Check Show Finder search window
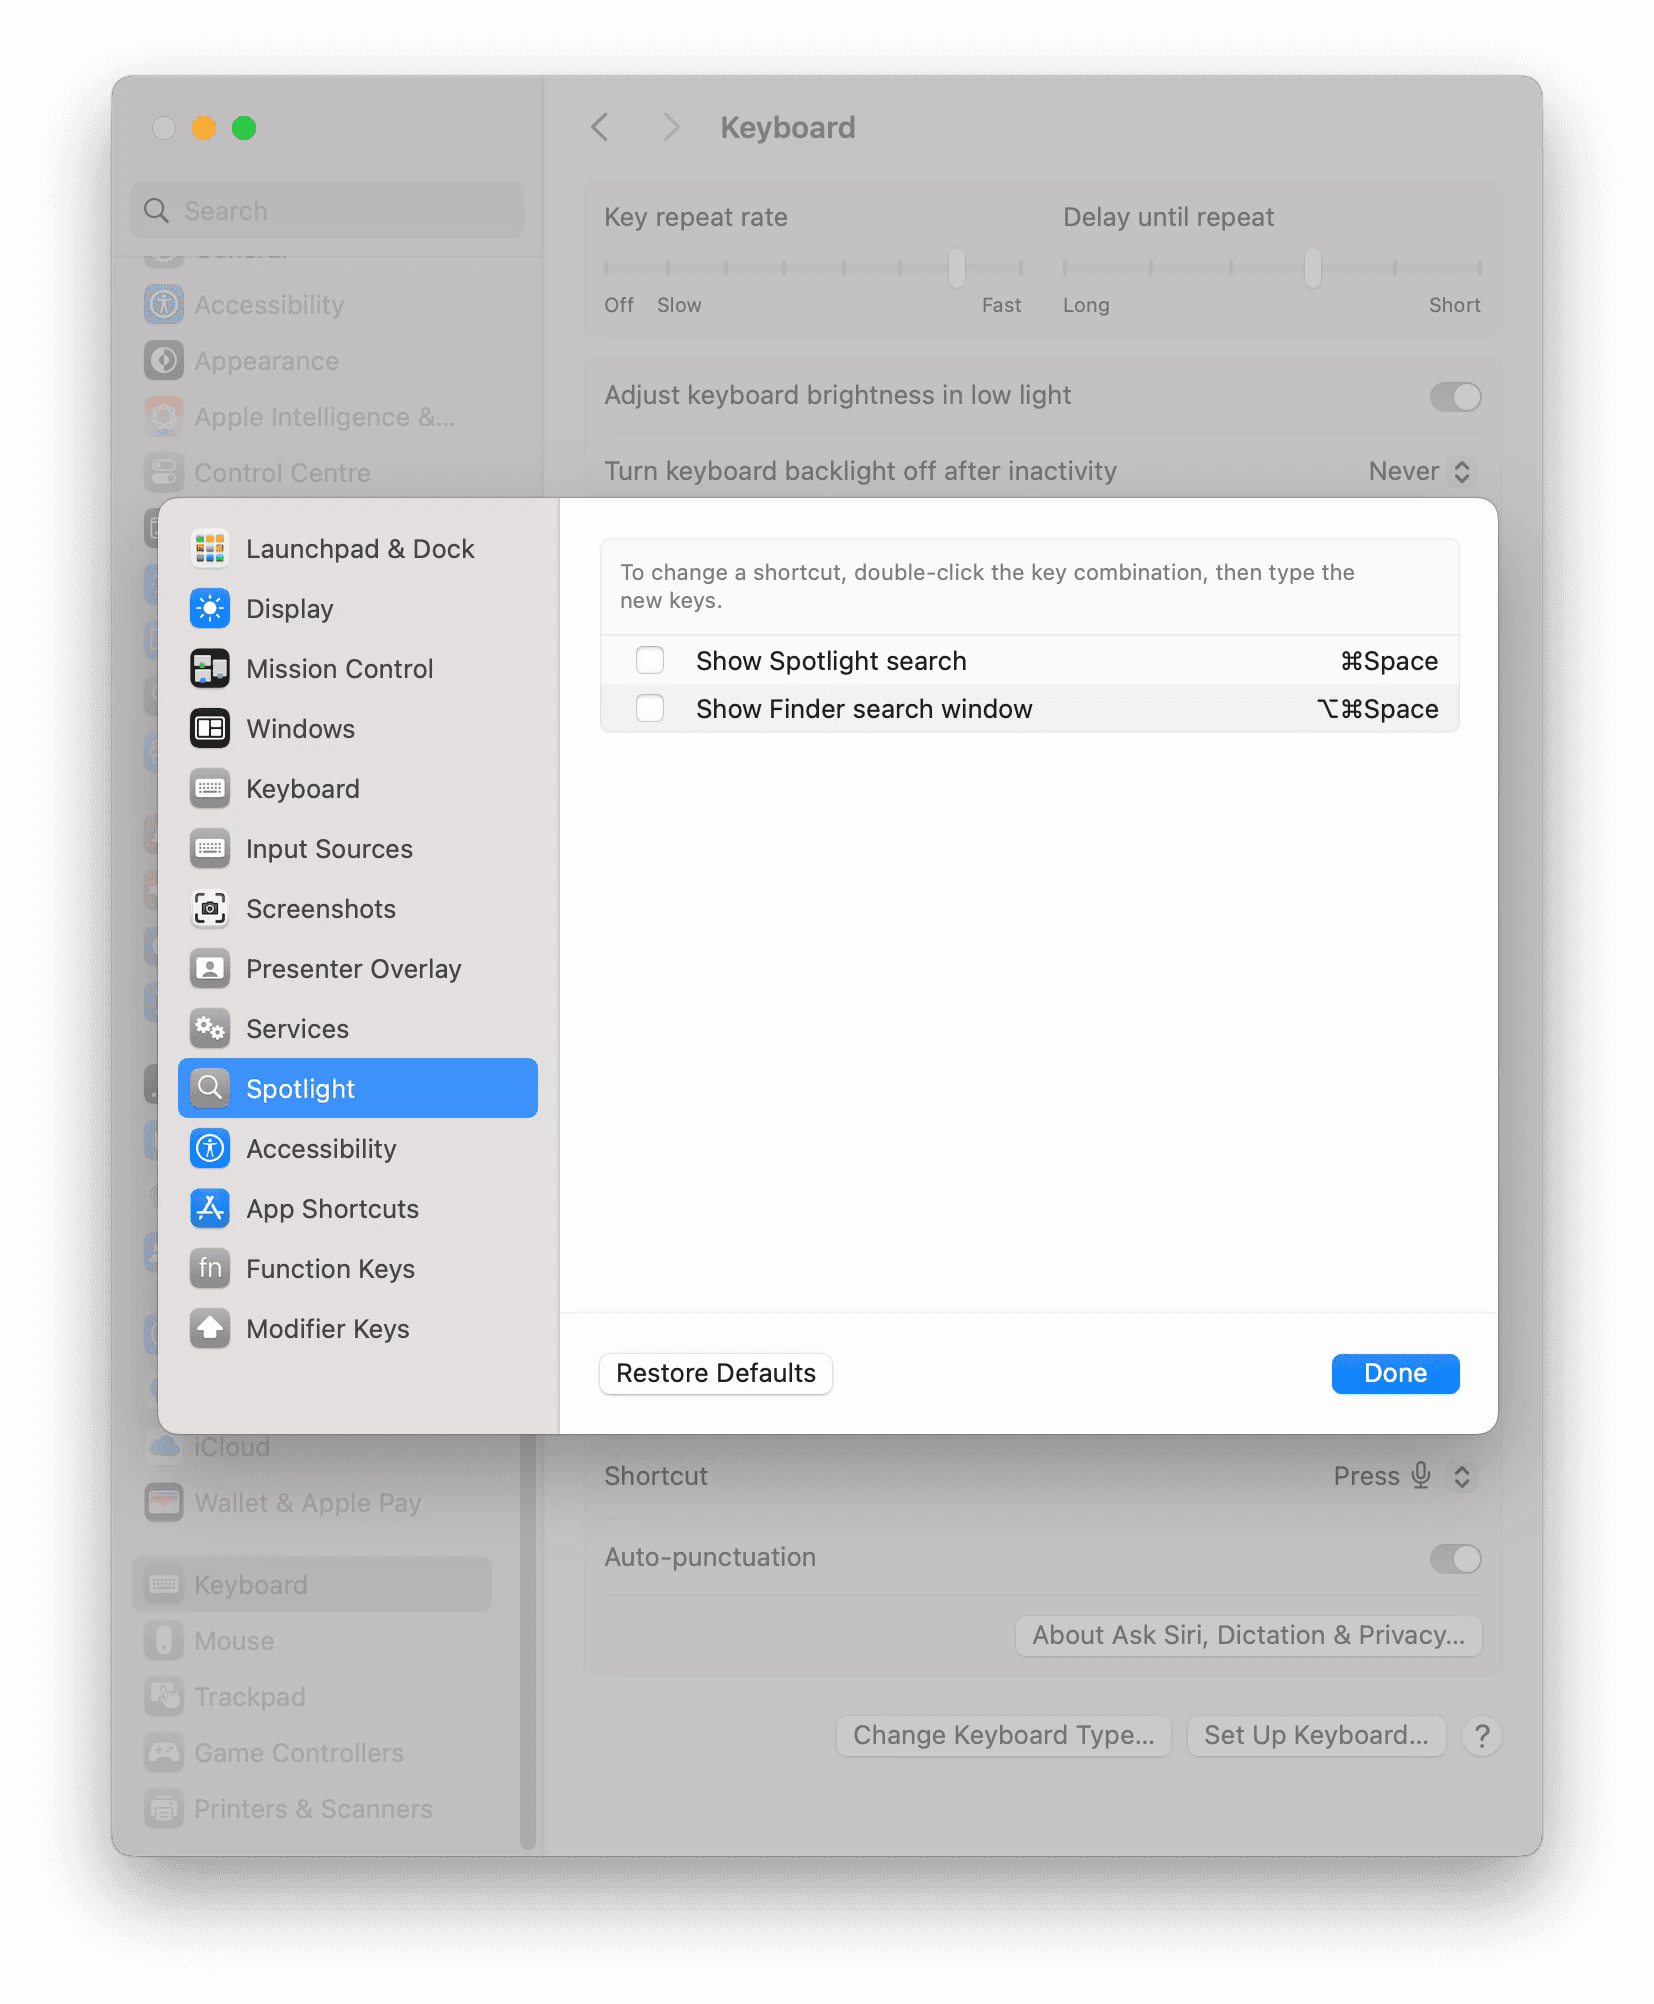 [650, 708]
